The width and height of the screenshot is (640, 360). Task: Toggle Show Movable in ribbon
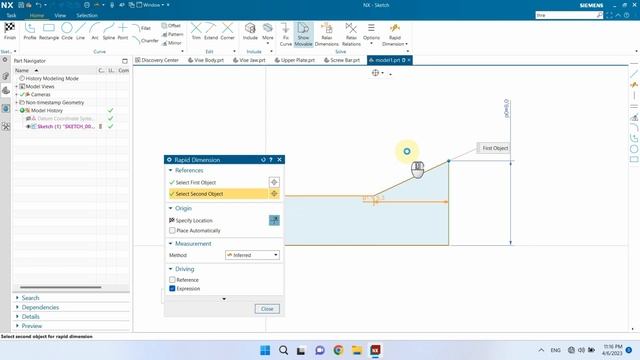coord(303,34)
